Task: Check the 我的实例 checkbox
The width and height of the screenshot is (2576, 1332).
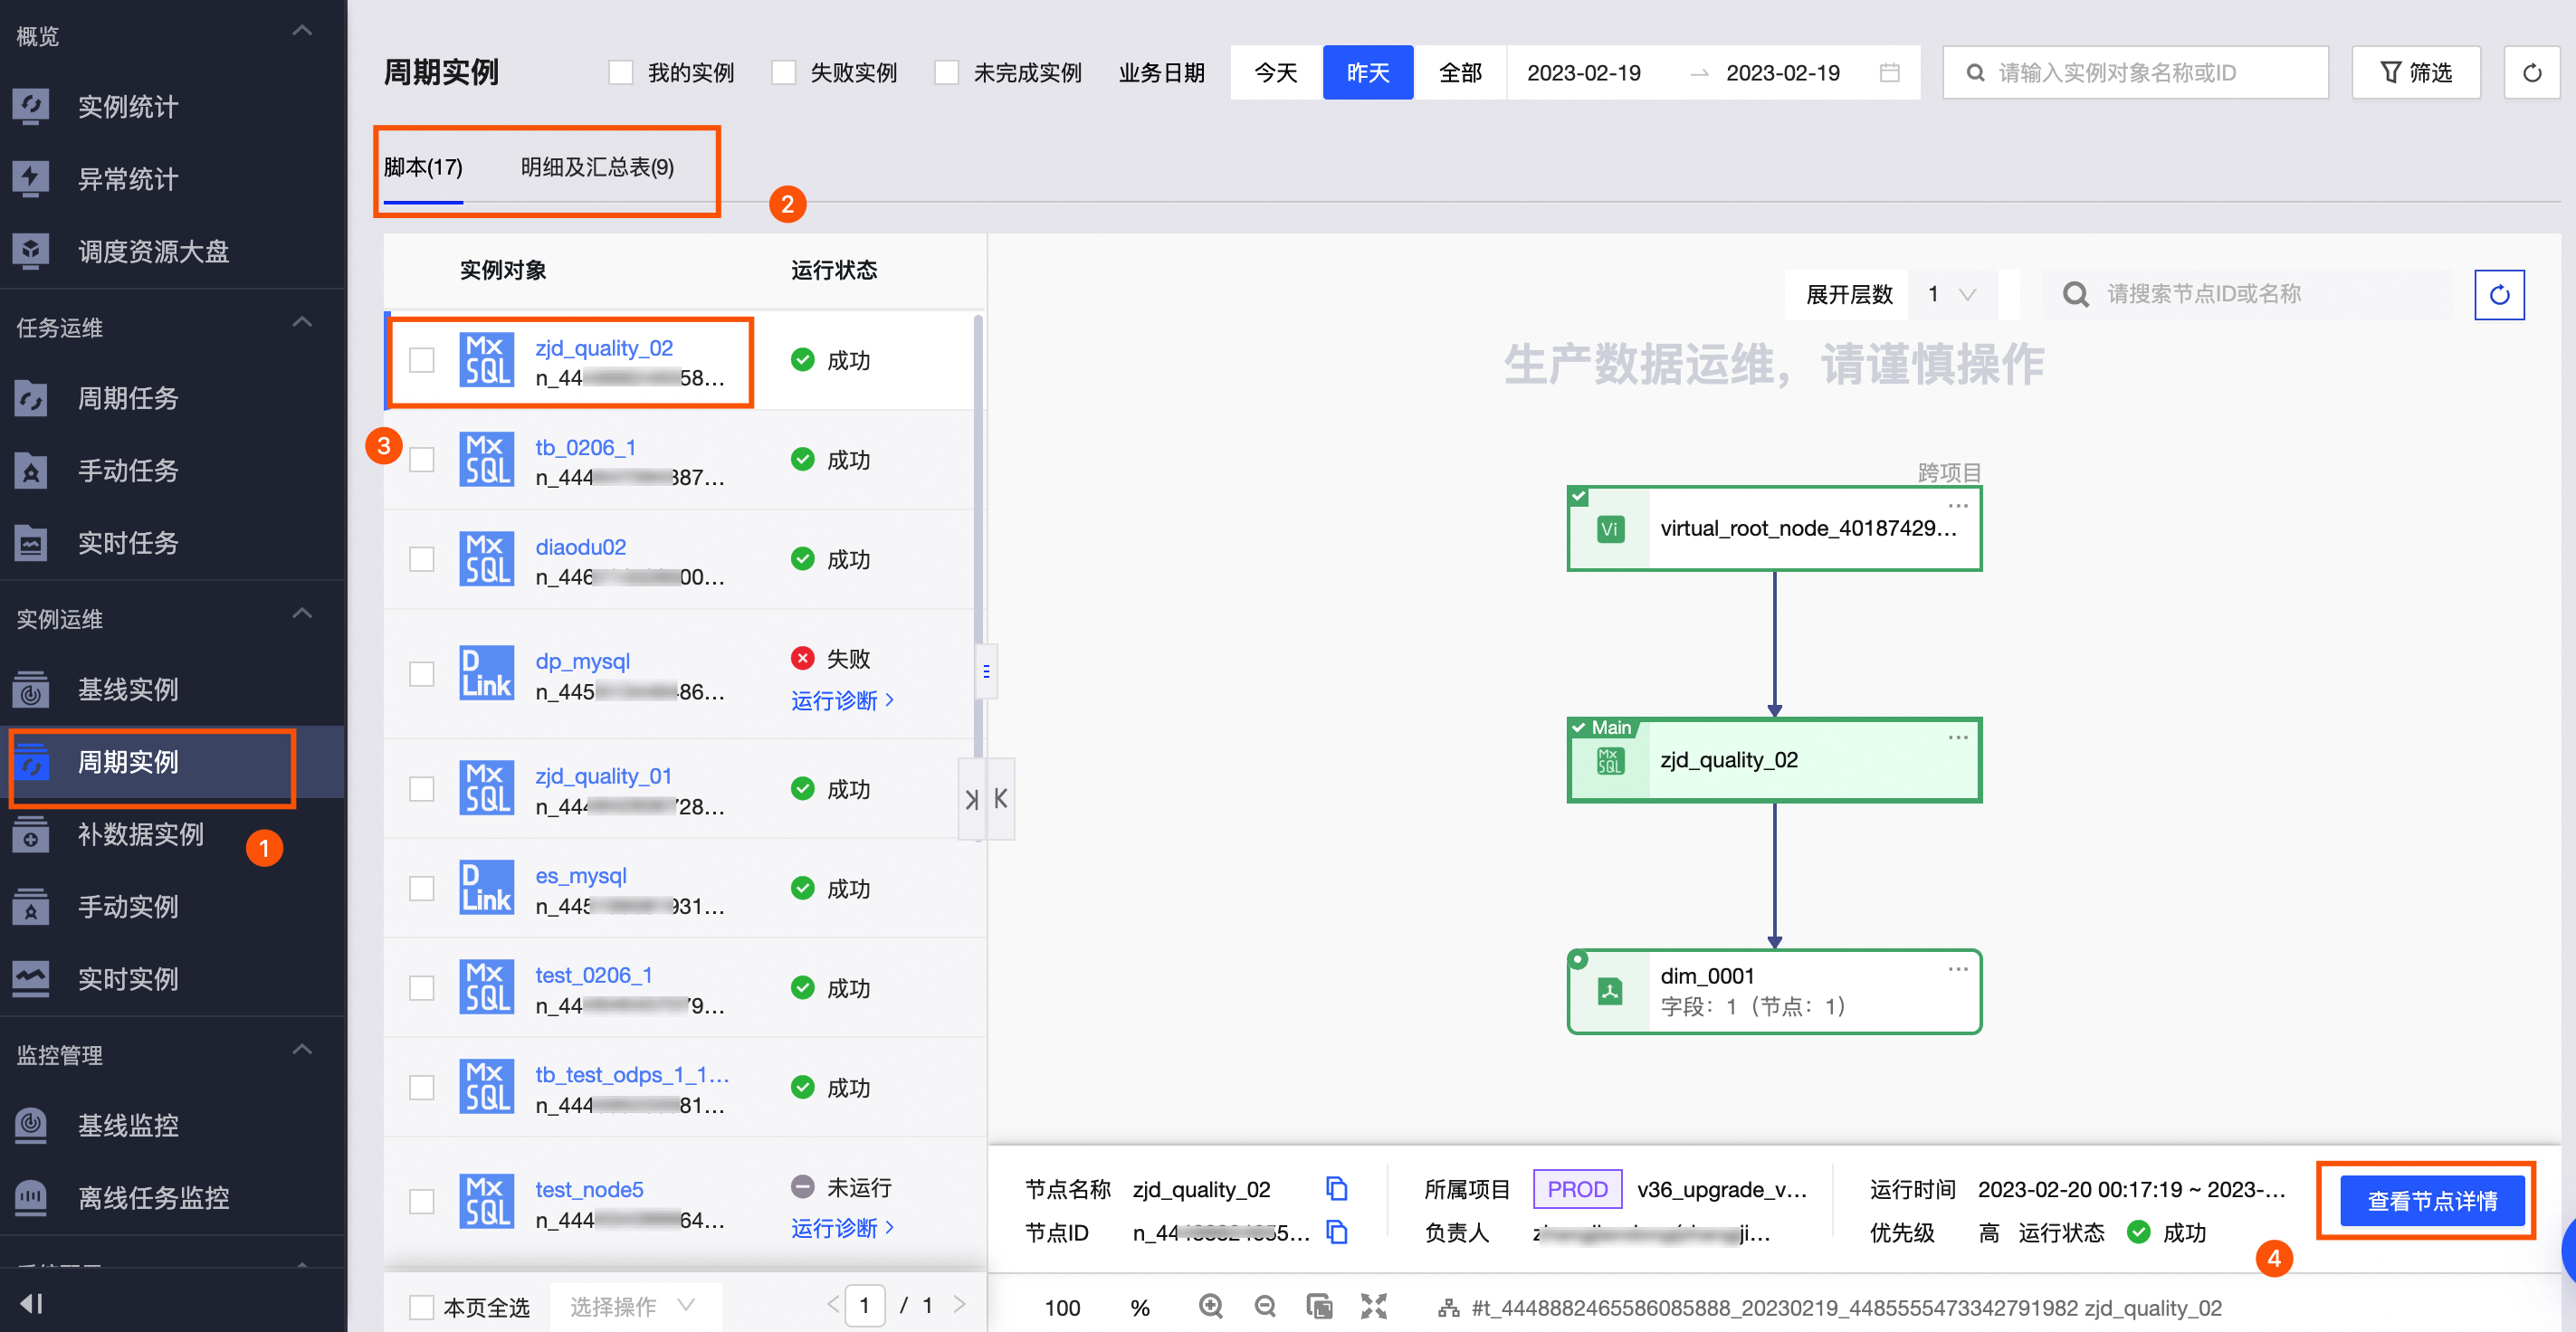Action: coord(621,73)
